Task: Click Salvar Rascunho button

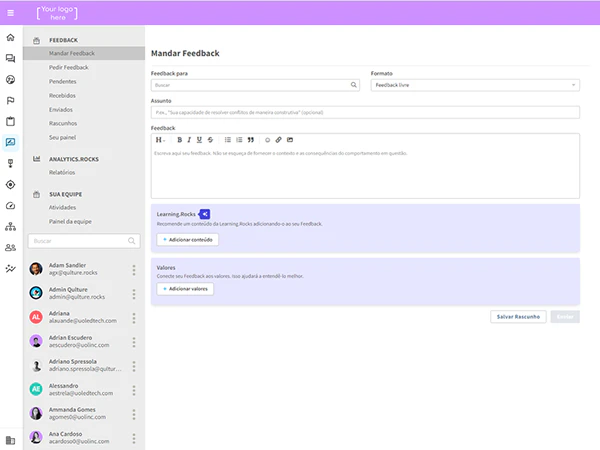Action: pyautogui.click(x=518, y=317)
